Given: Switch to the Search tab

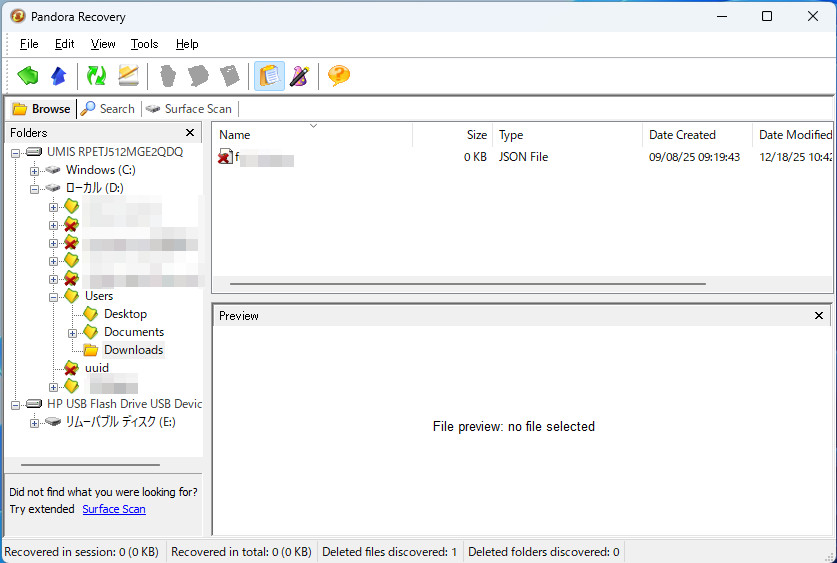Looking at the screenshot, I should 108,109.
